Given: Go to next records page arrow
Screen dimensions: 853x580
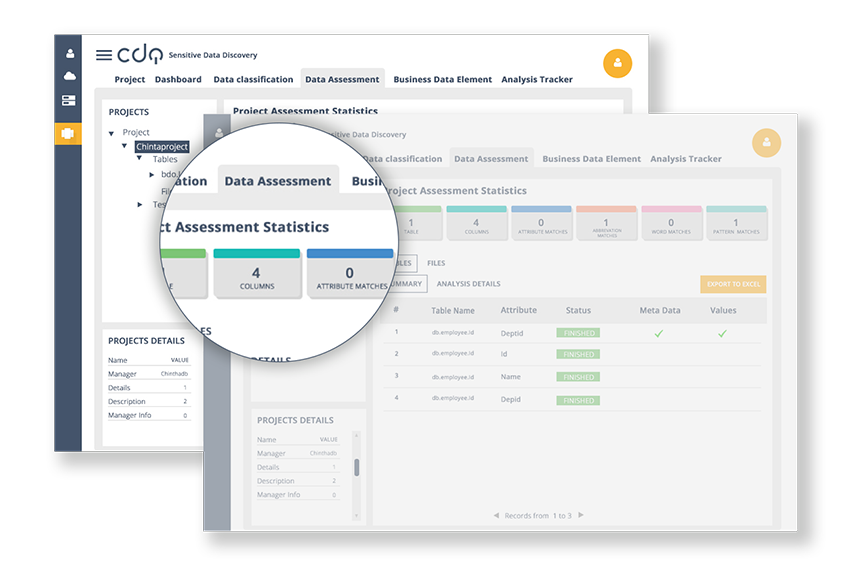Looking at the screenshot, I should click(581, 515).
